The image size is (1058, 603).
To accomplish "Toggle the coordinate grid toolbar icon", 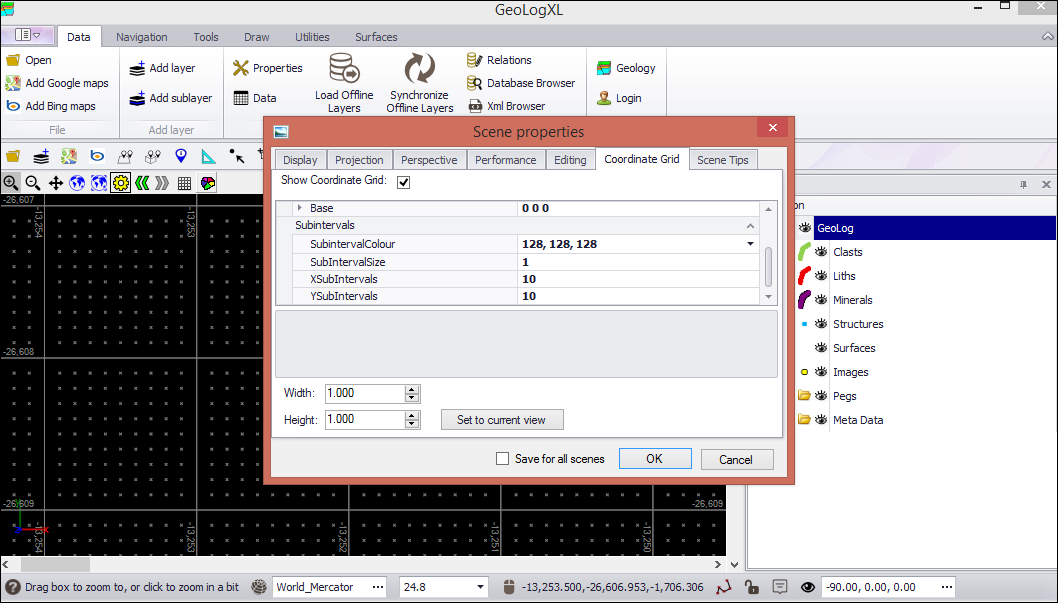I will point(185,183).
